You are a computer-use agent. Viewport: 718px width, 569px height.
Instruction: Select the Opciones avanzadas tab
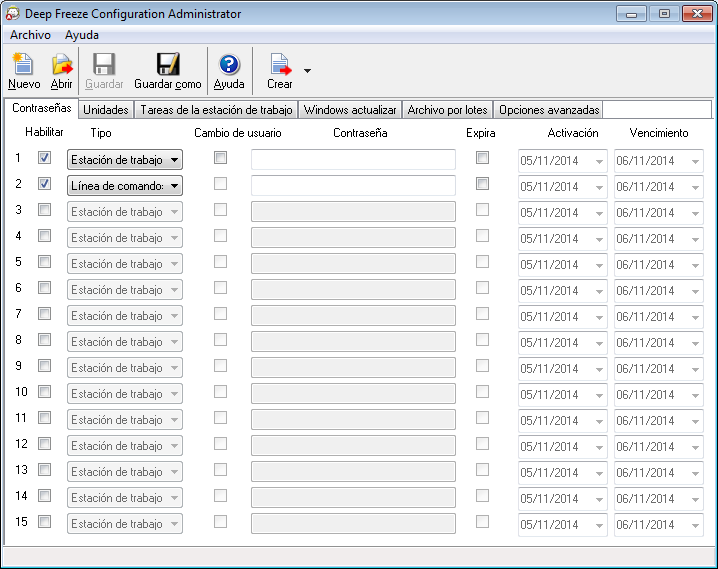click(x=549, y=110)
